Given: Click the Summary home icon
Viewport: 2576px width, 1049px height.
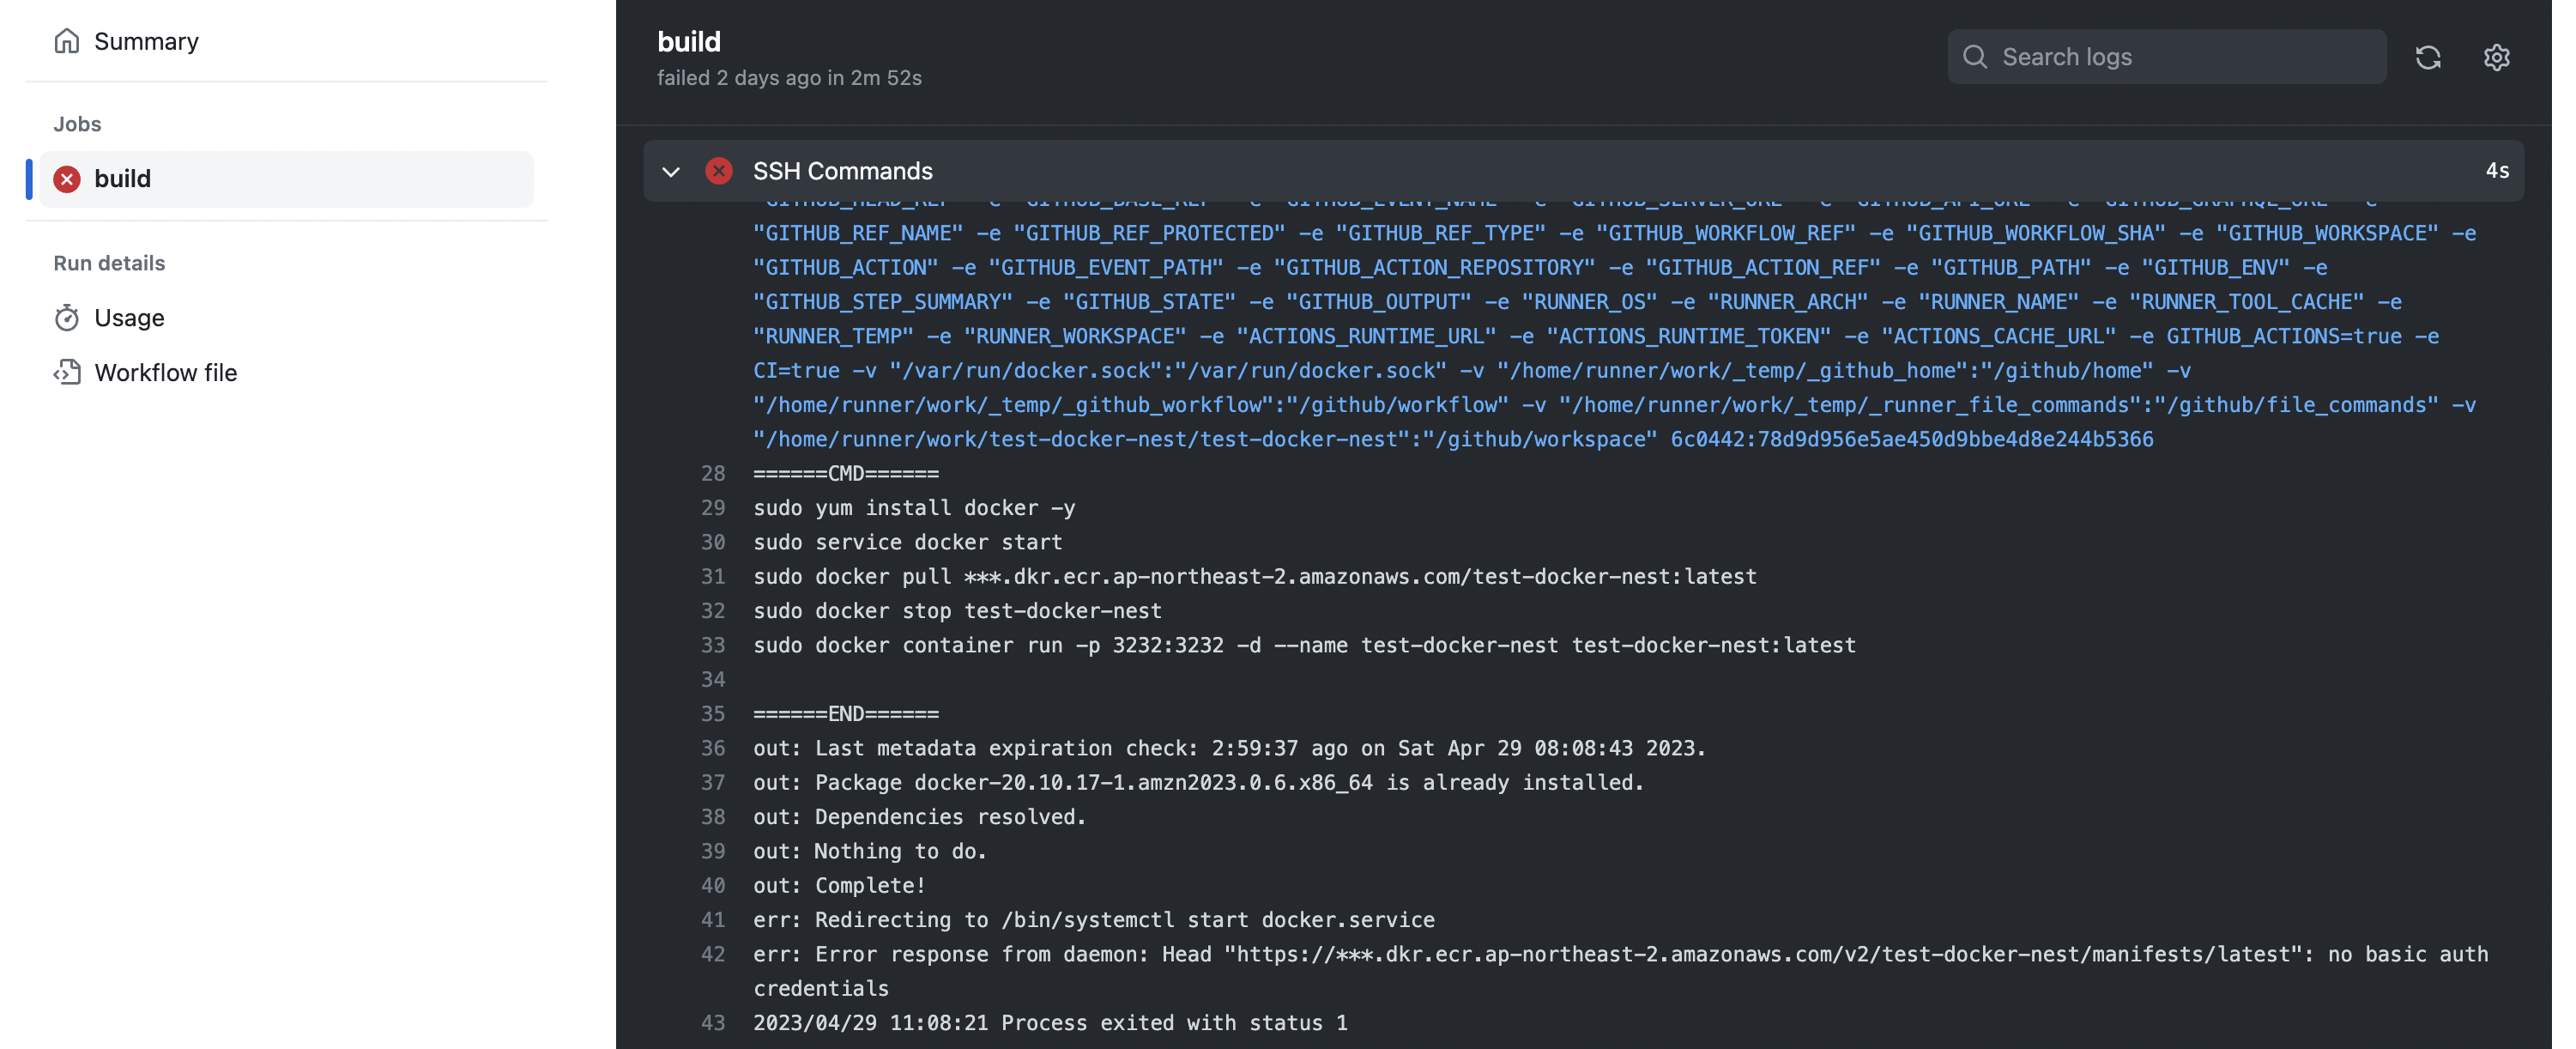Looking at the screenshot, I should [x=66, y=41].
